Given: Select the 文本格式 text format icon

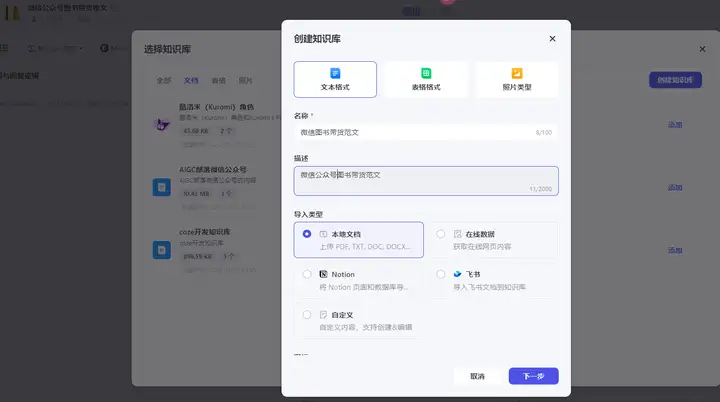Looking at the screenshot, I should point(335,74).
